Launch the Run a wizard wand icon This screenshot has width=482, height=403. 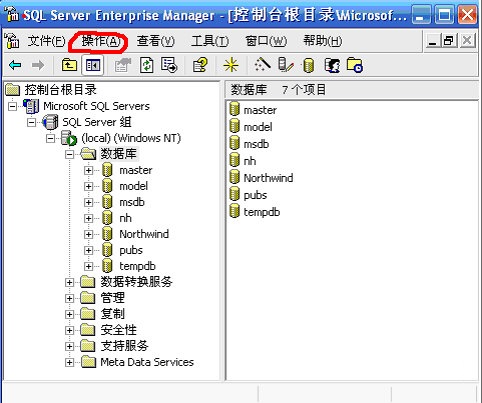[x=262, y=64]
